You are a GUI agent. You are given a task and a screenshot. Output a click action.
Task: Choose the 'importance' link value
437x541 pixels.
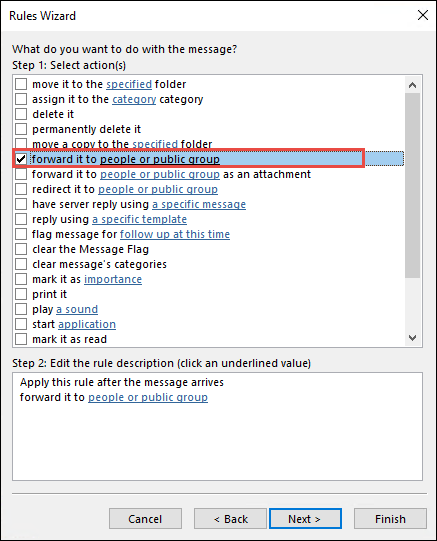click(113, 279)
